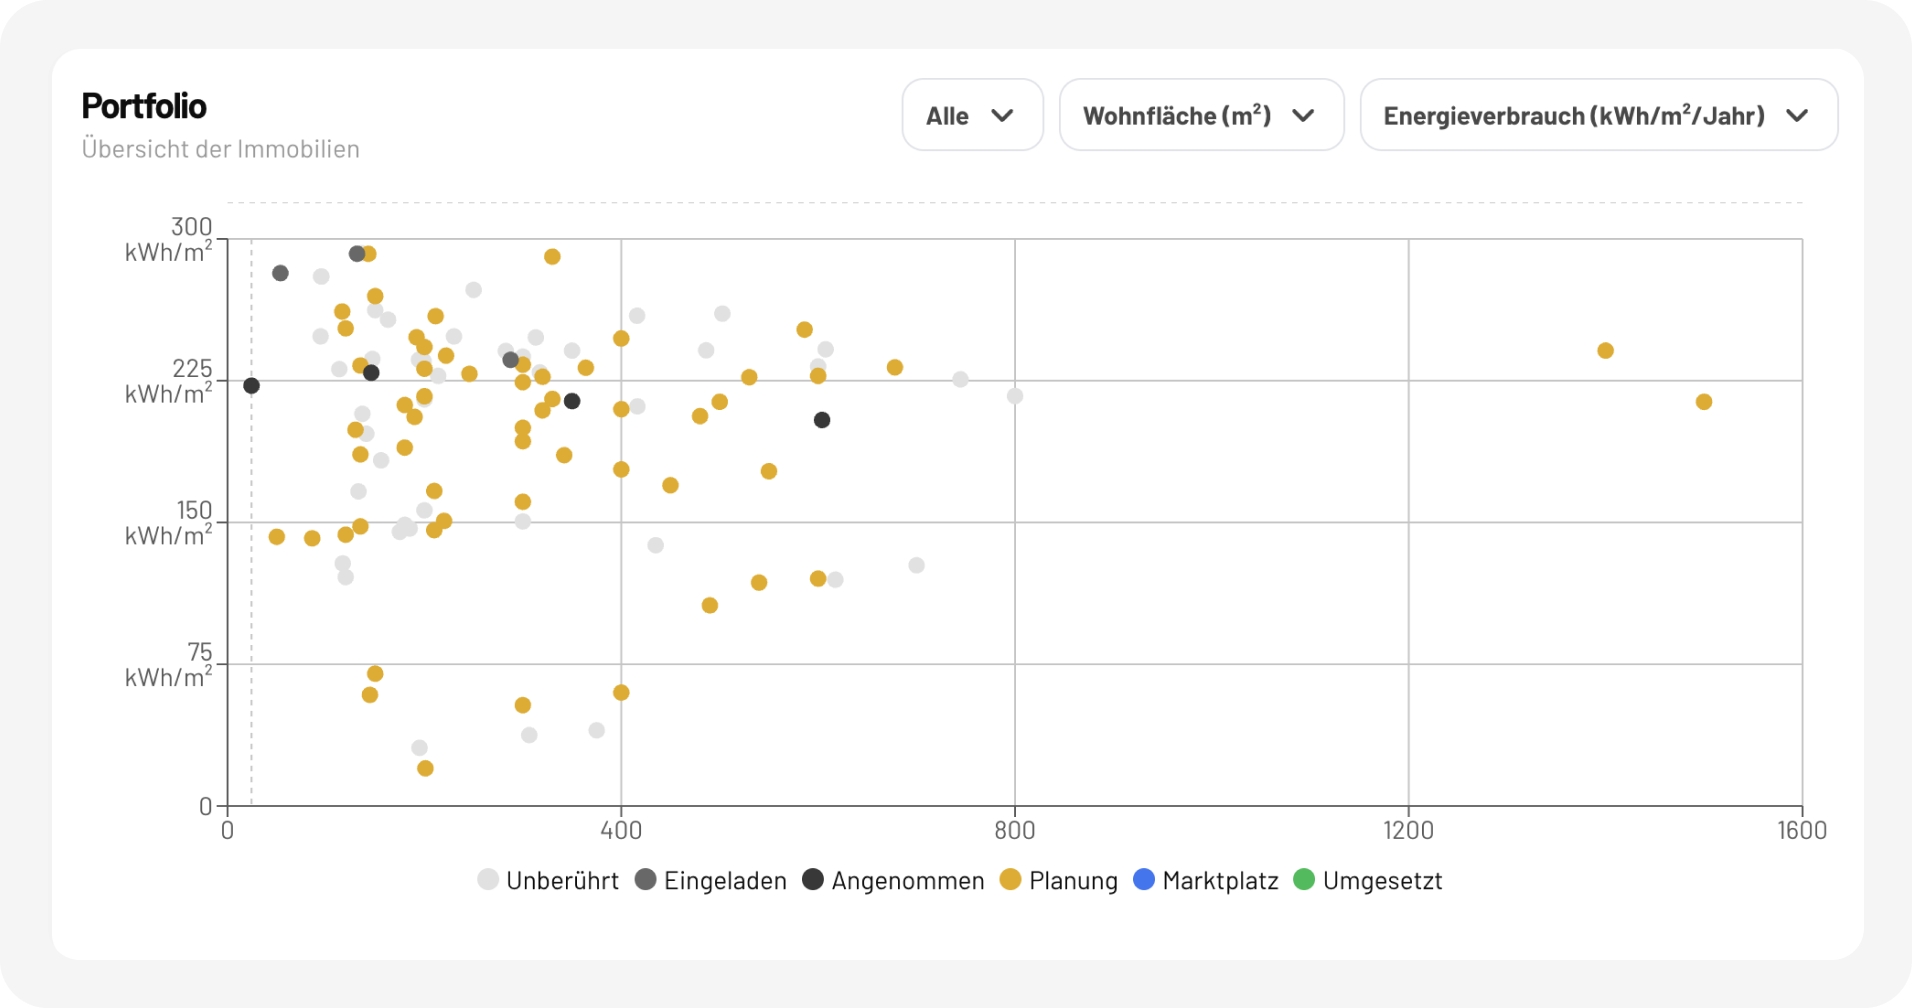Screen dimensions: 1912x1008
Task: Select the black point near 600 m²
Action: point(822,420)
